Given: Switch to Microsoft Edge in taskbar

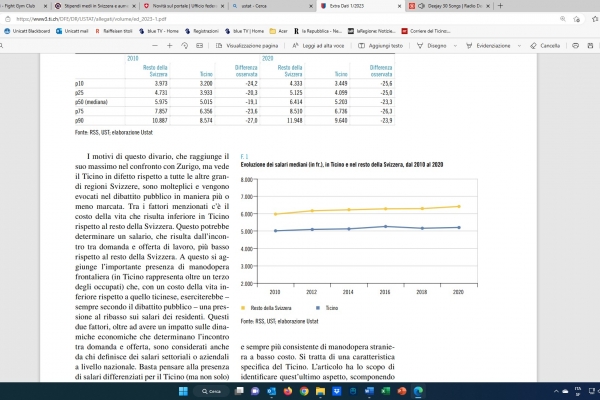Looking at the screenshot, I should tap(418, 391).
